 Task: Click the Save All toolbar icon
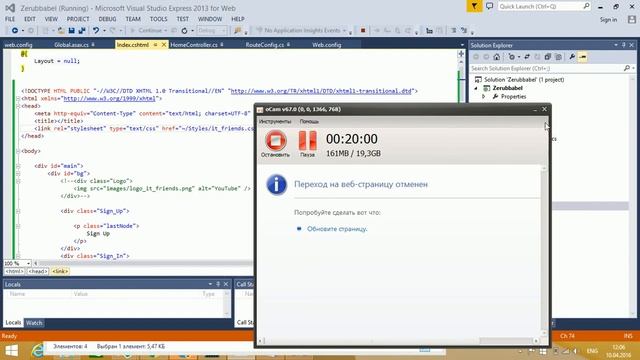(82, 31)
